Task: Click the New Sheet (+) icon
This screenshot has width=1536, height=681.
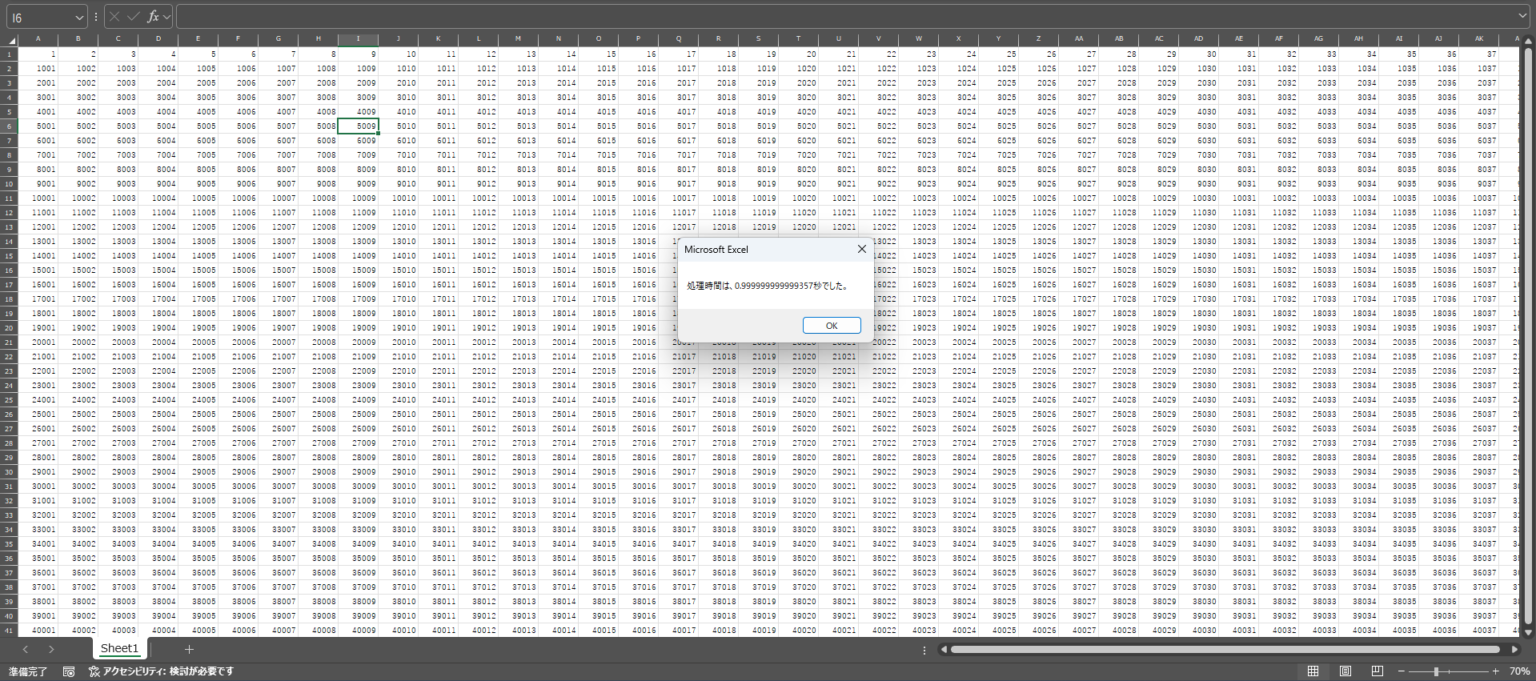Action: click(x=188, y=648)
